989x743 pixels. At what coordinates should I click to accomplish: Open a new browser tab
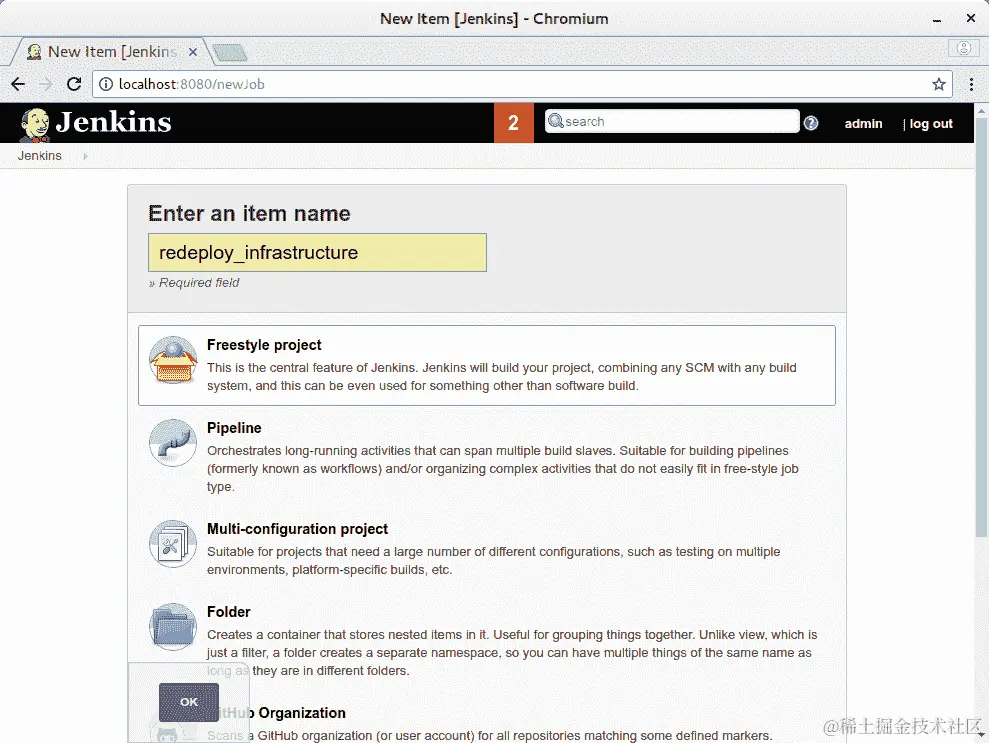pos(230,53)
